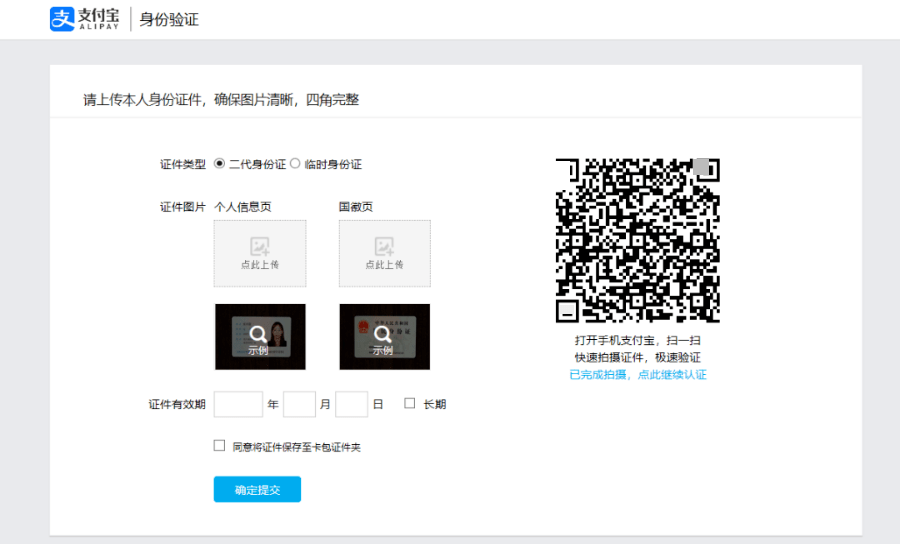Click the 证件有效期 label
Screen dimensions: 900x544
click(x=177, y=405)
